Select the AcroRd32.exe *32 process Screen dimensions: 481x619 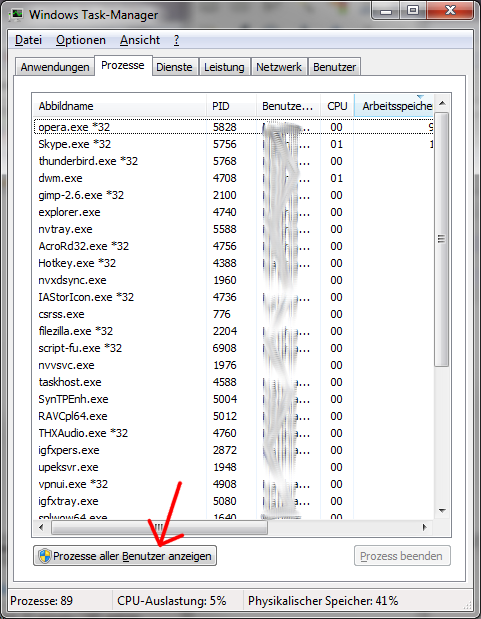[233, 246]
